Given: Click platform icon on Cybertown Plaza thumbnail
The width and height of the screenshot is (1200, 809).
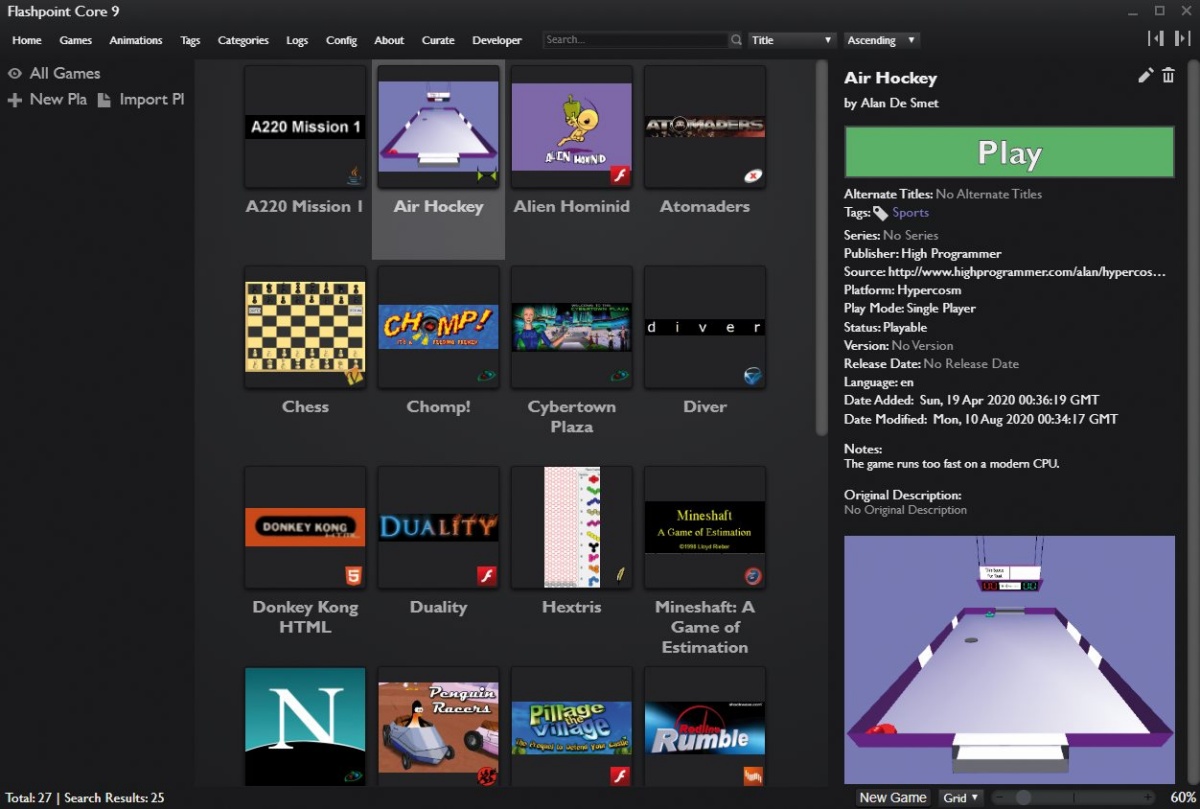Looking at the screenshot, I should (620, 377).
